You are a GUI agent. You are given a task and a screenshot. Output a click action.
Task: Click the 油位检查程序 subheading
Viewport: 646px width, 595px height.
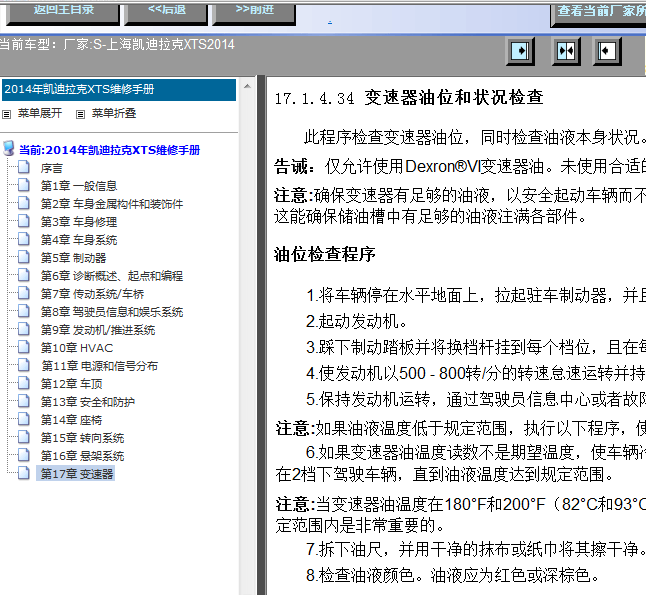coord(325,254)
